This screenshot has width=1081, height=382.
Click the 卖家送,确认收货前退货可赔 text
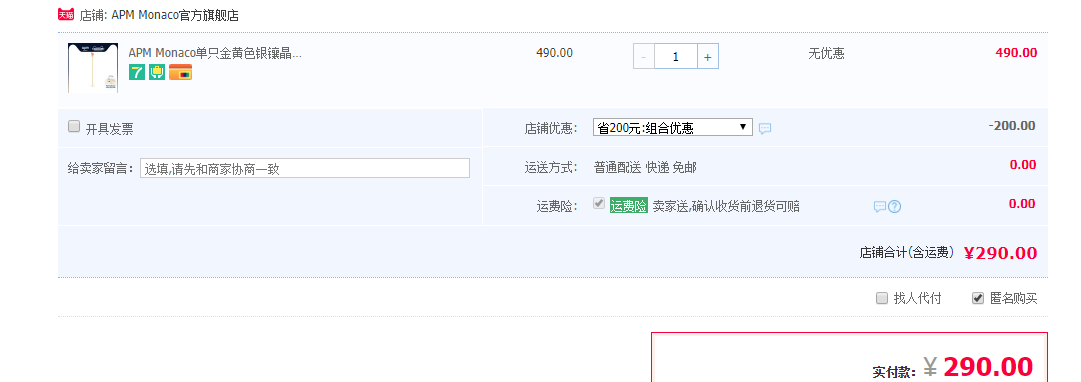726,206
